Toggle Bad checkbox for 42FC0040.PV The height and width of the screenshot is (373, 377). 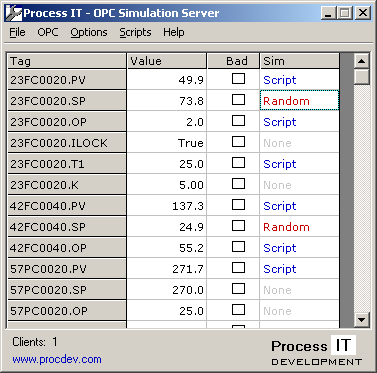[238, 205]
